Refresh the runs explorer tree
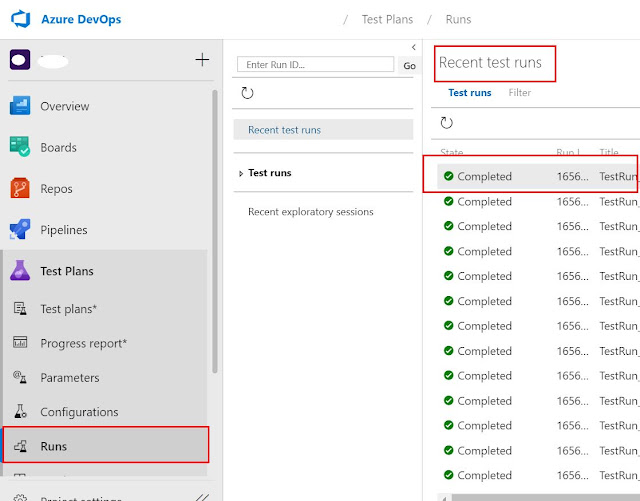 click(247, 93)
